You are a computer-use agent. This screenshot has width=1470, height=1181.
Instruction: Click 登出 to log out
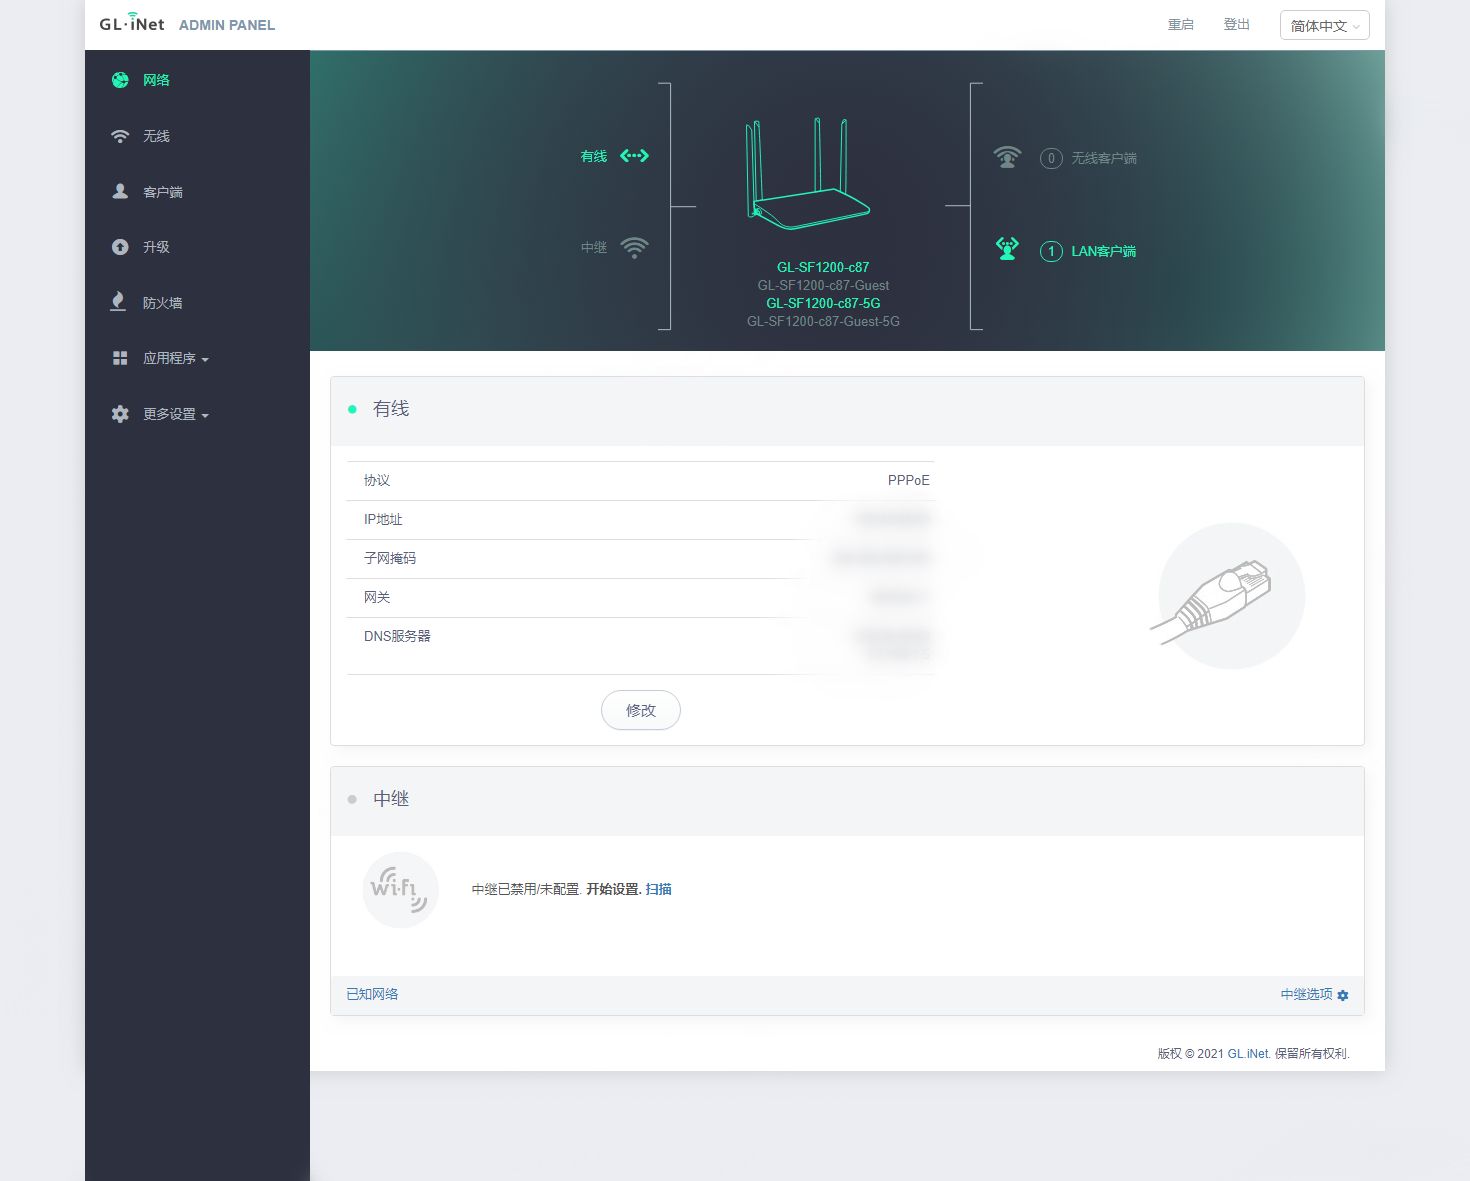coord(1237,25)
